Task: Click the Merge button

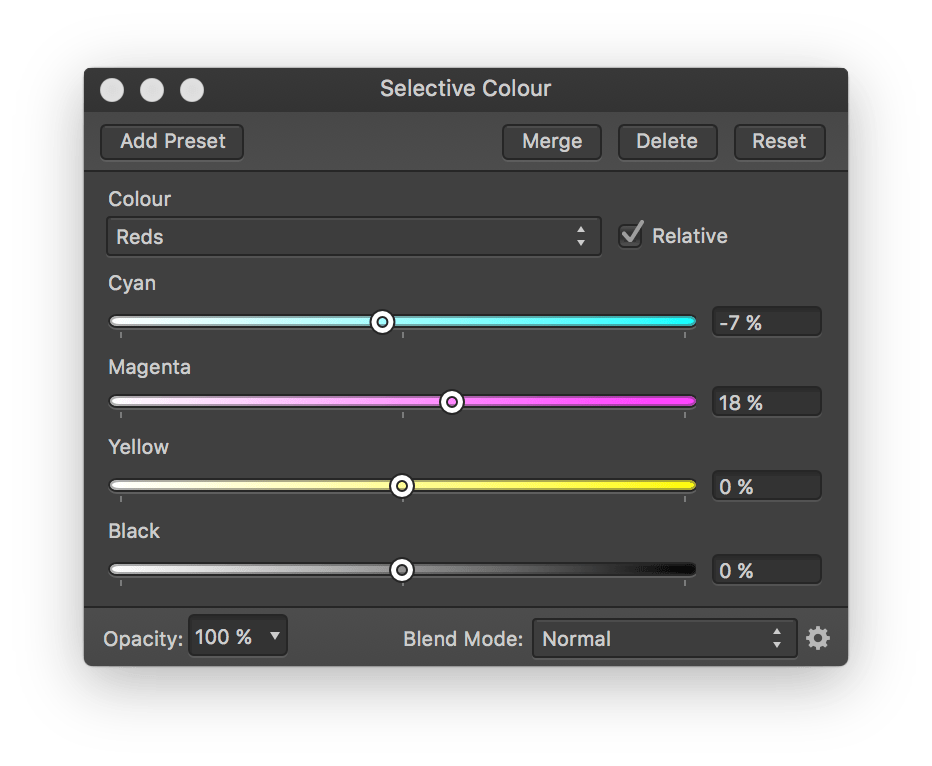Action: coord(551,141)
